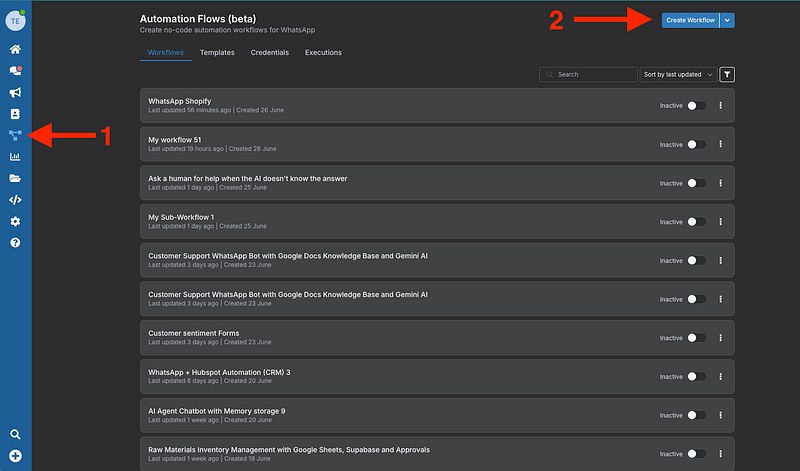Enable the My workflow 51 toggle
This screenshot has width=800, height=471.
click(696, 144)
